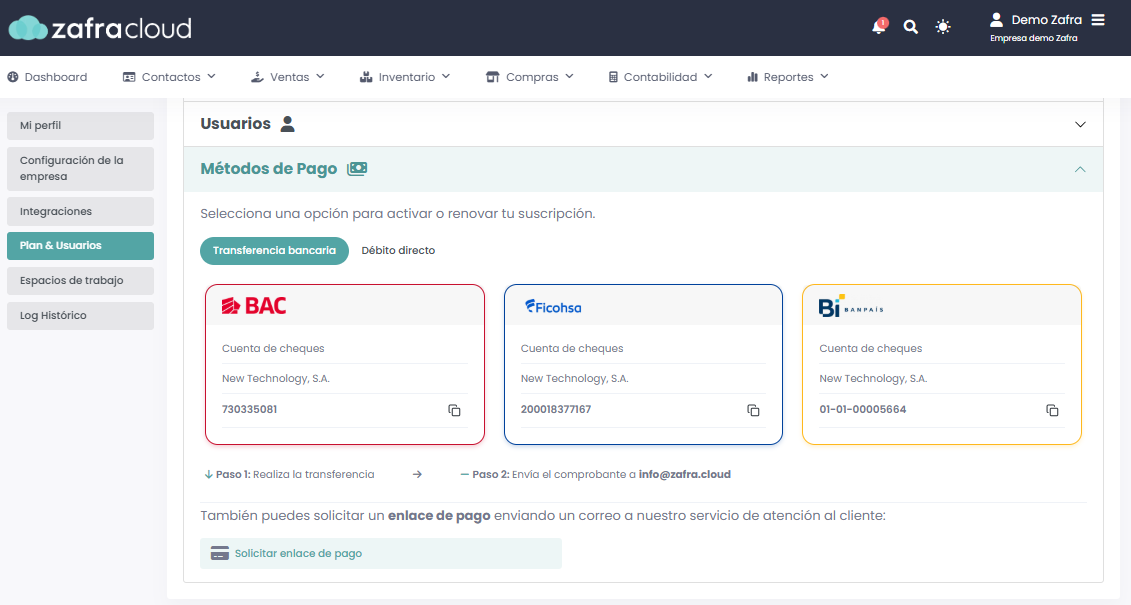The image size is (1131, 605).
Task: Click Solicitar enlace de pago button
Action: (x=381, y=553)
